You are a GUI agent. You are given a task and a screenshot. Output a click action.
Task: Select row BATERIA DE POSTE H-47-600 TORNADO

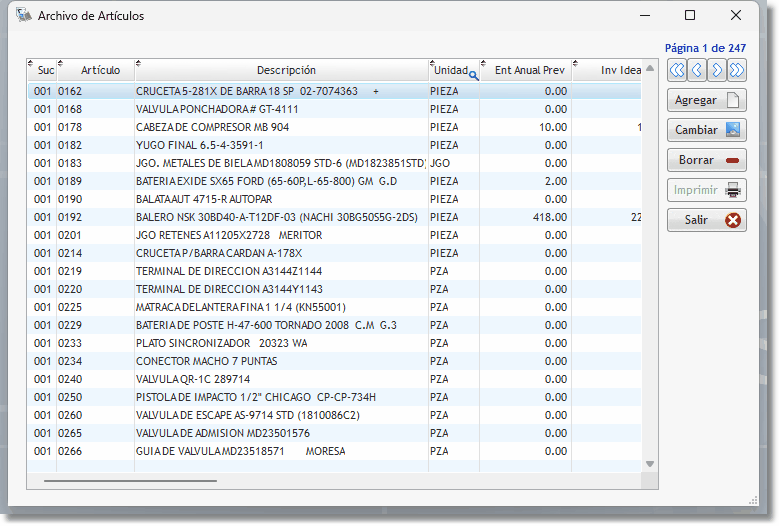click(334, 325)
